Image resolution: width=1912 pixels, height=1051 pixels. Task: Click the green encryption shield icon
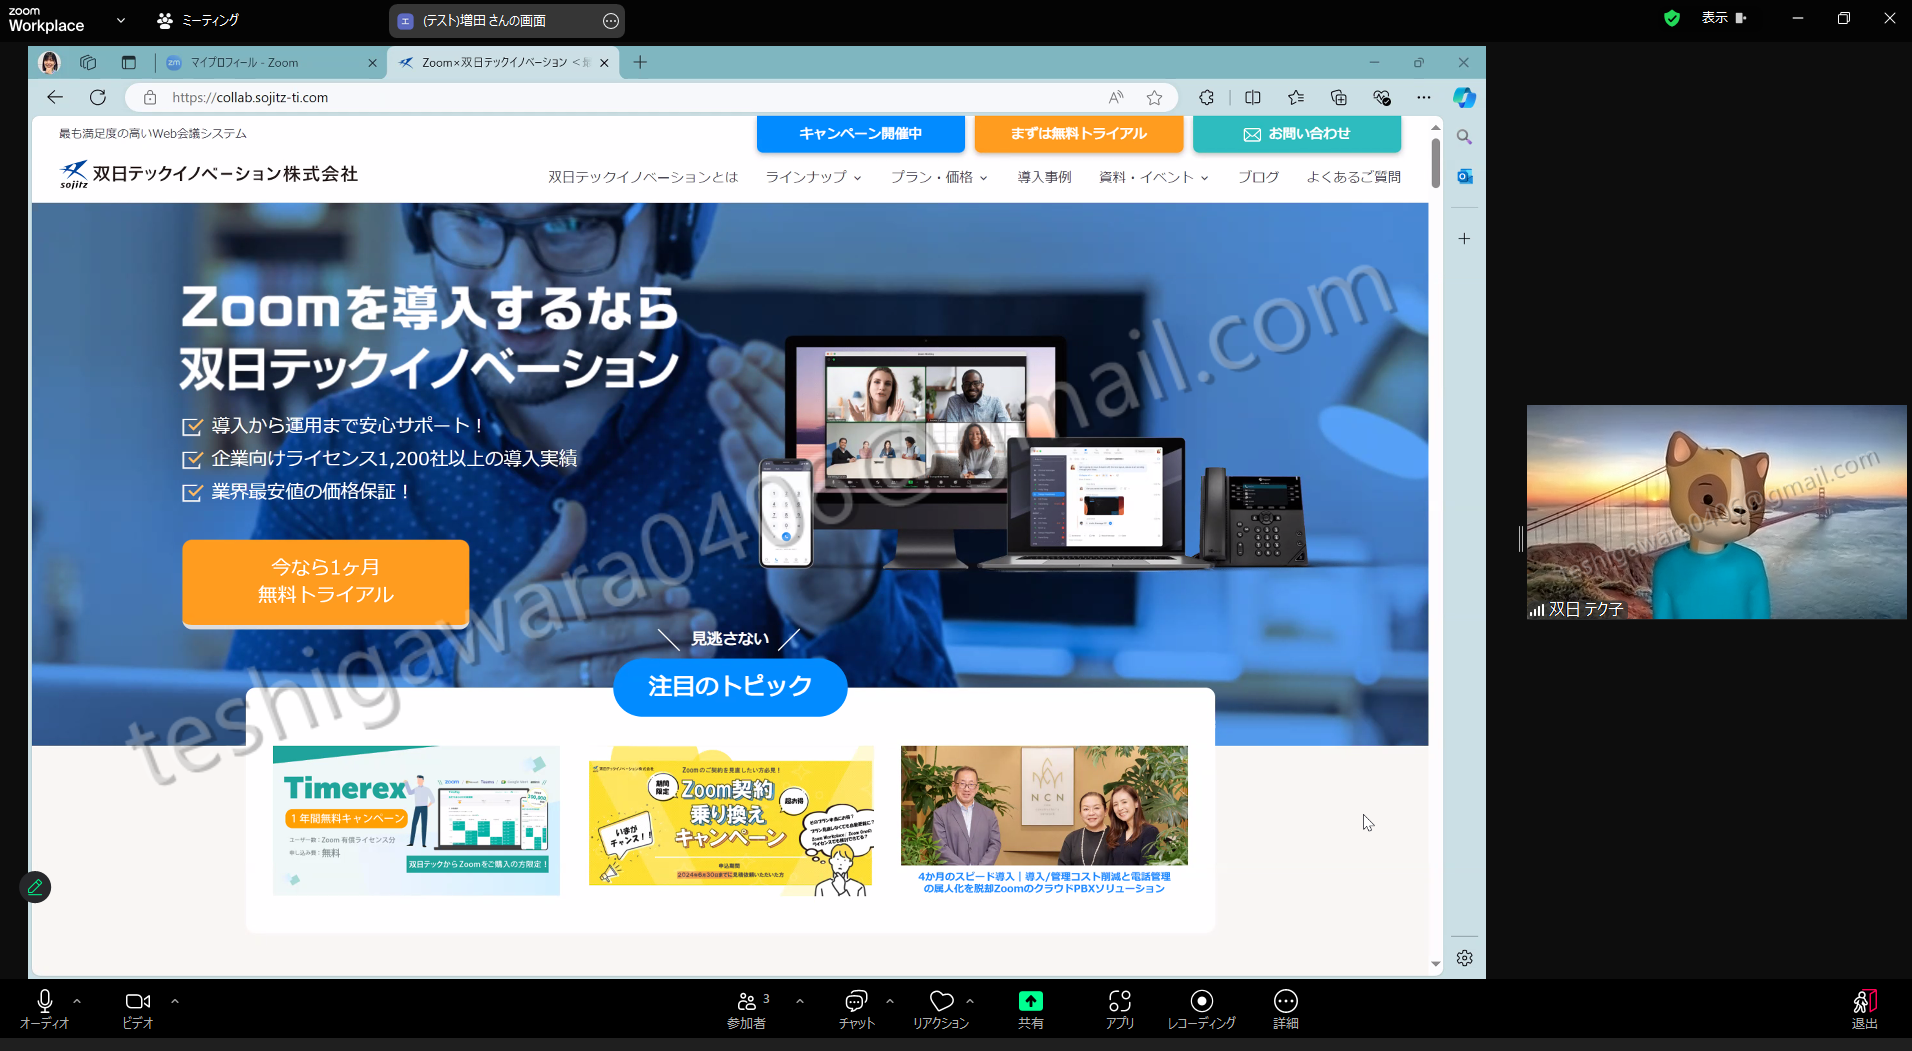(1672, 18)
